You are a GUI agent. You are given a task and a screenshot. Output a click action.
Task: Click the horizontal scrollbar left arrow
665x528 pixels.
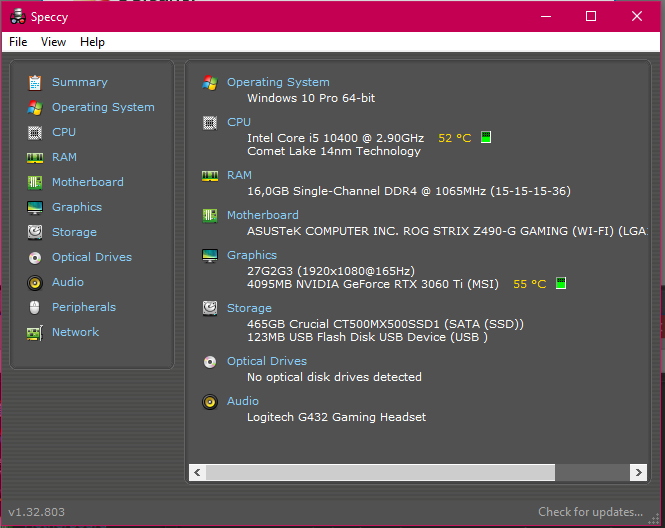[197, 472]
